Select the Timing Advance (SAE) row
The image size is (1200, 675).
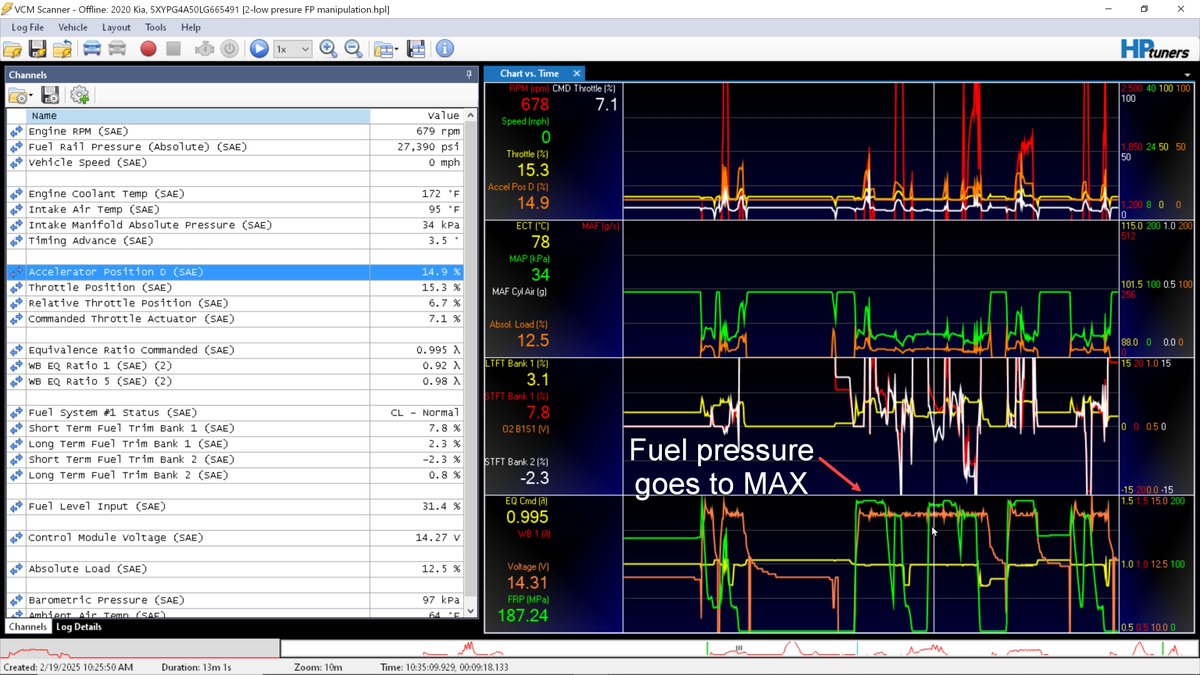coord(235,240)
